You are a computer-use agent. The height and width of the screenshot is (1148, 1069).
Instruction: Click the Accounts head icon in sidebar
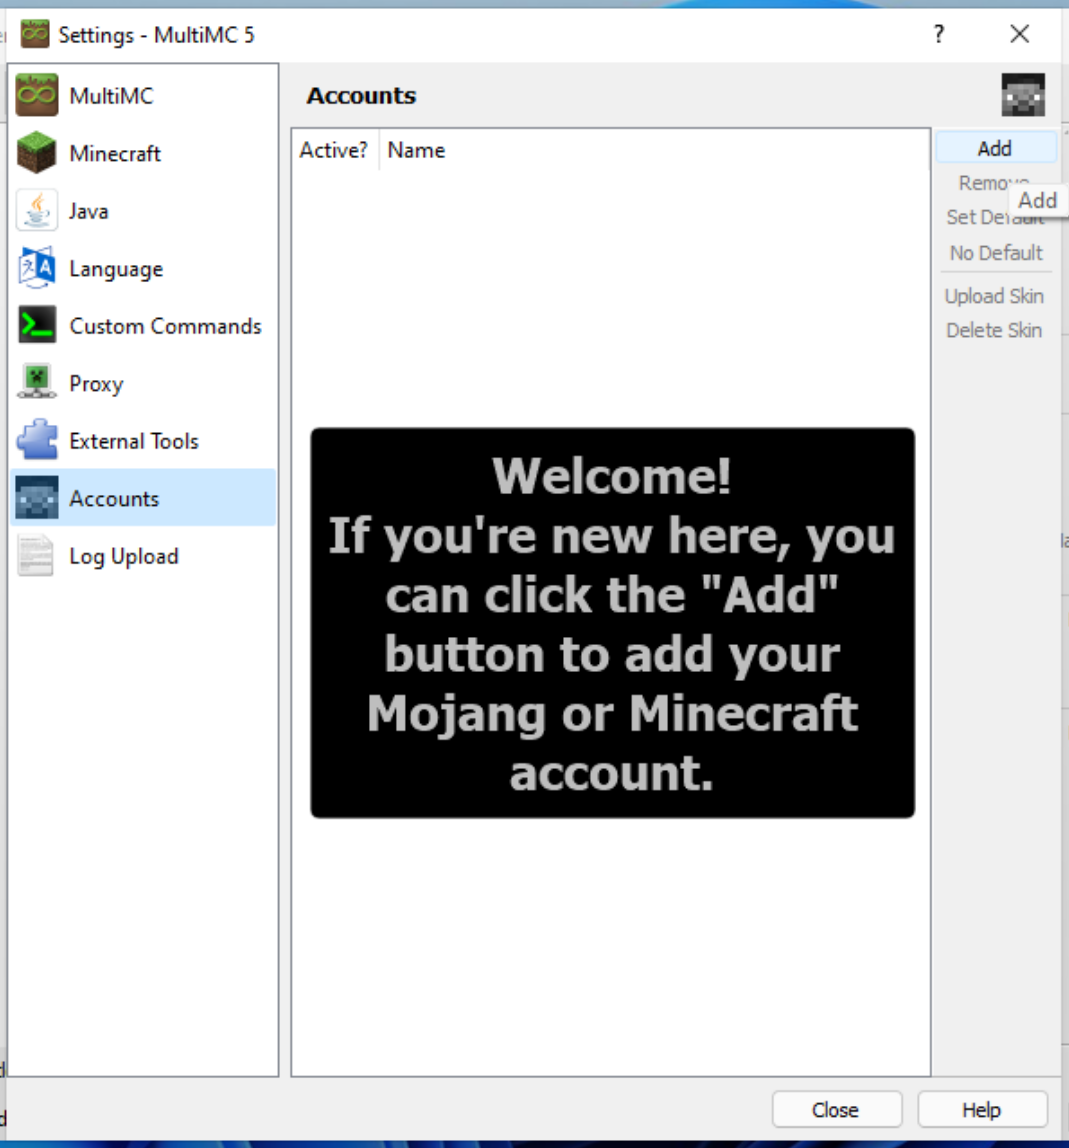pos(37,498)
